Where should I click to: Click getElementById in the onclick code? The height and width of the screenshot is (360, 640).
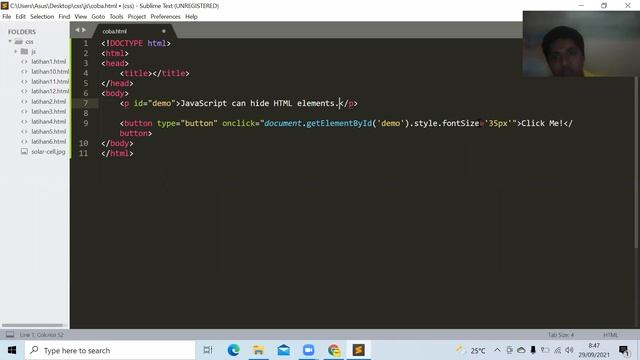click(x=339, y=123)
